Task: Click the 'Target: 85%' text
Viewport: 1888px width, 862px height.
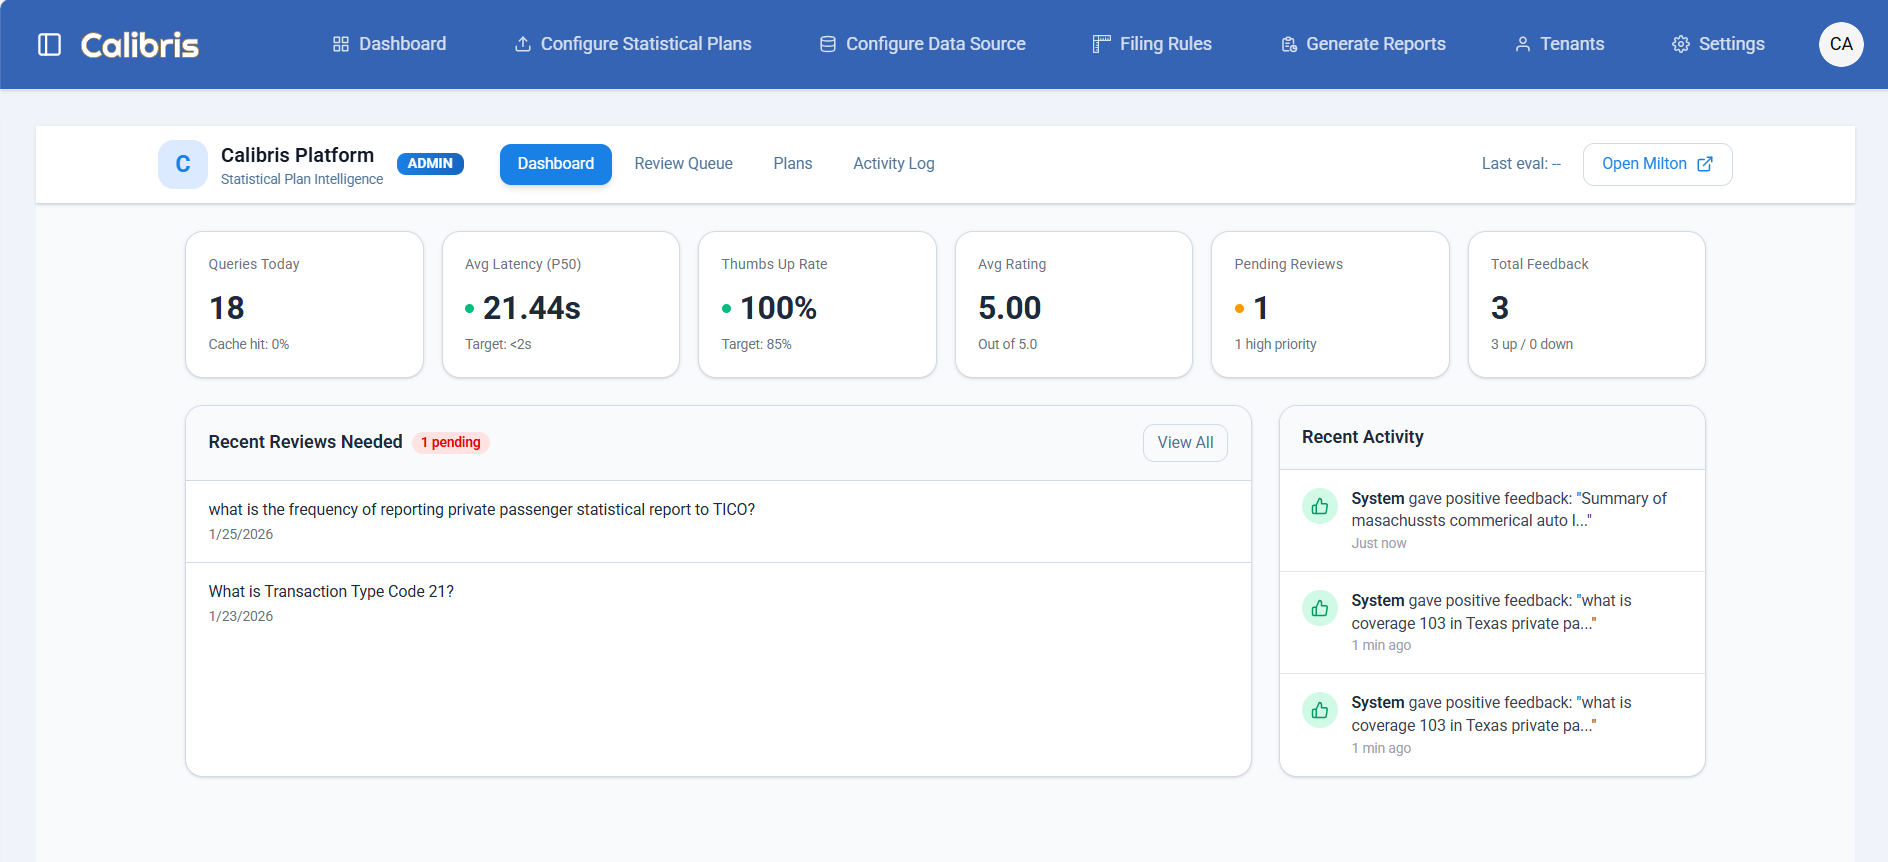Action: (x=756, y=344)
